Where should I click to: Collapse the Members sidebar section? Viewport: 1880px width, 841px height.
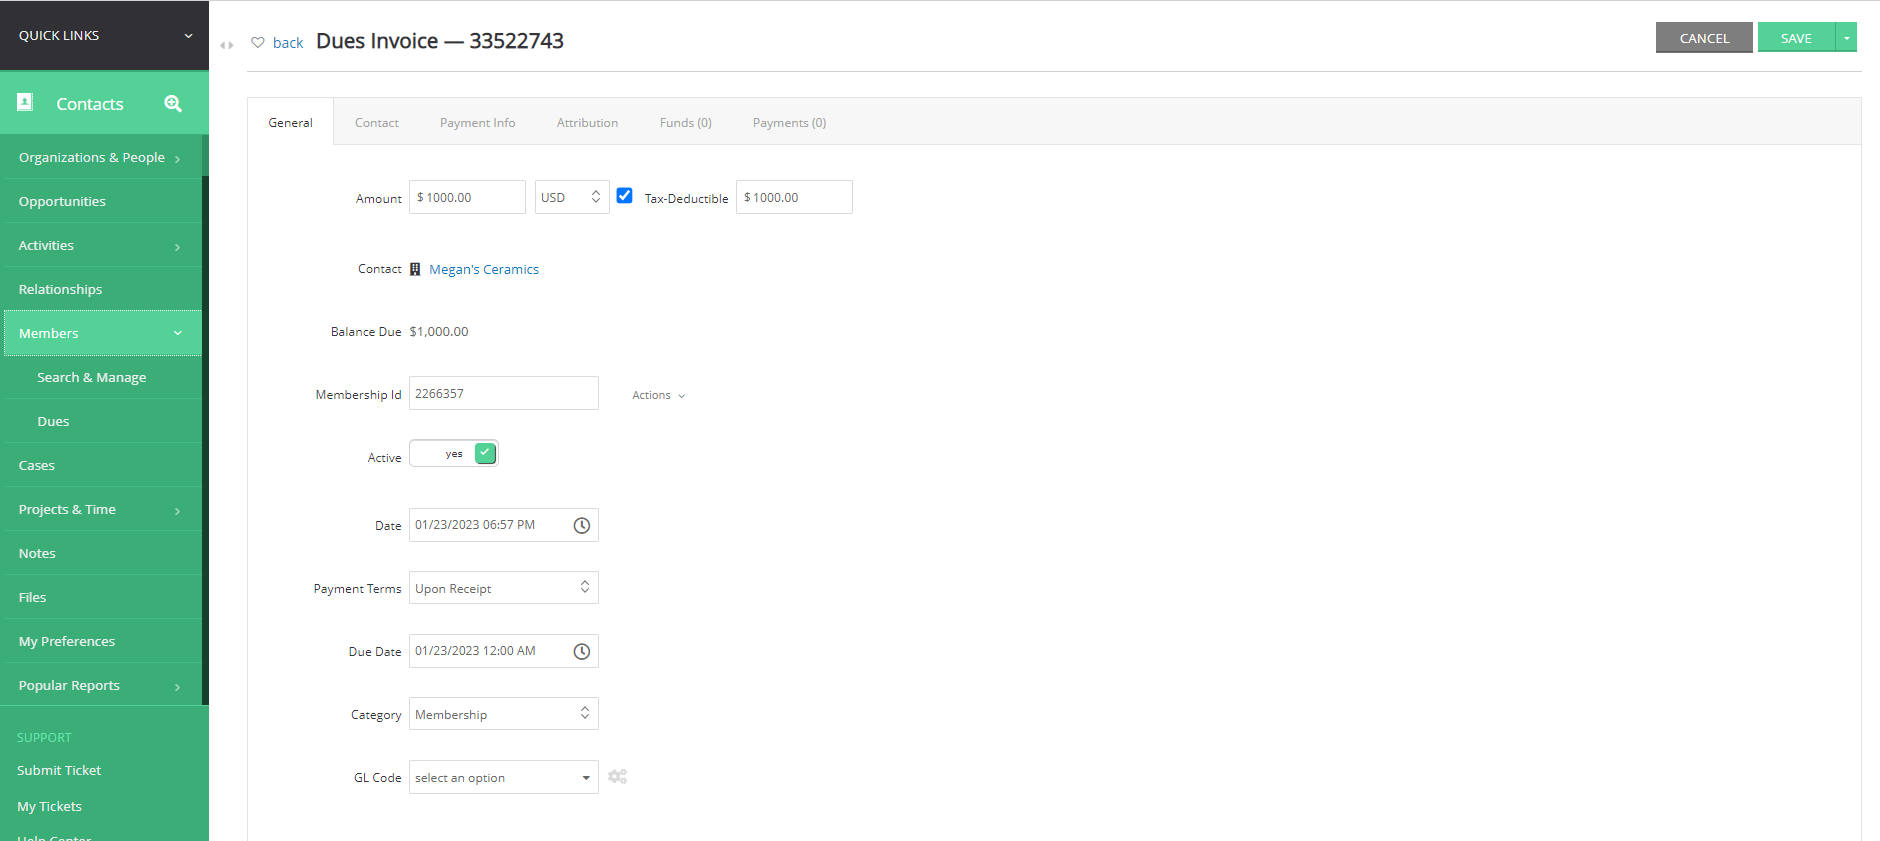point(102,333)
